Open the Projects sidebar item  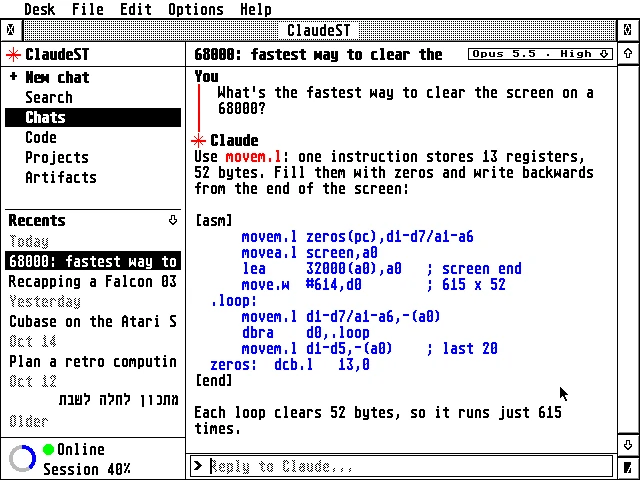pyautogui.click(x=57, y=157)
